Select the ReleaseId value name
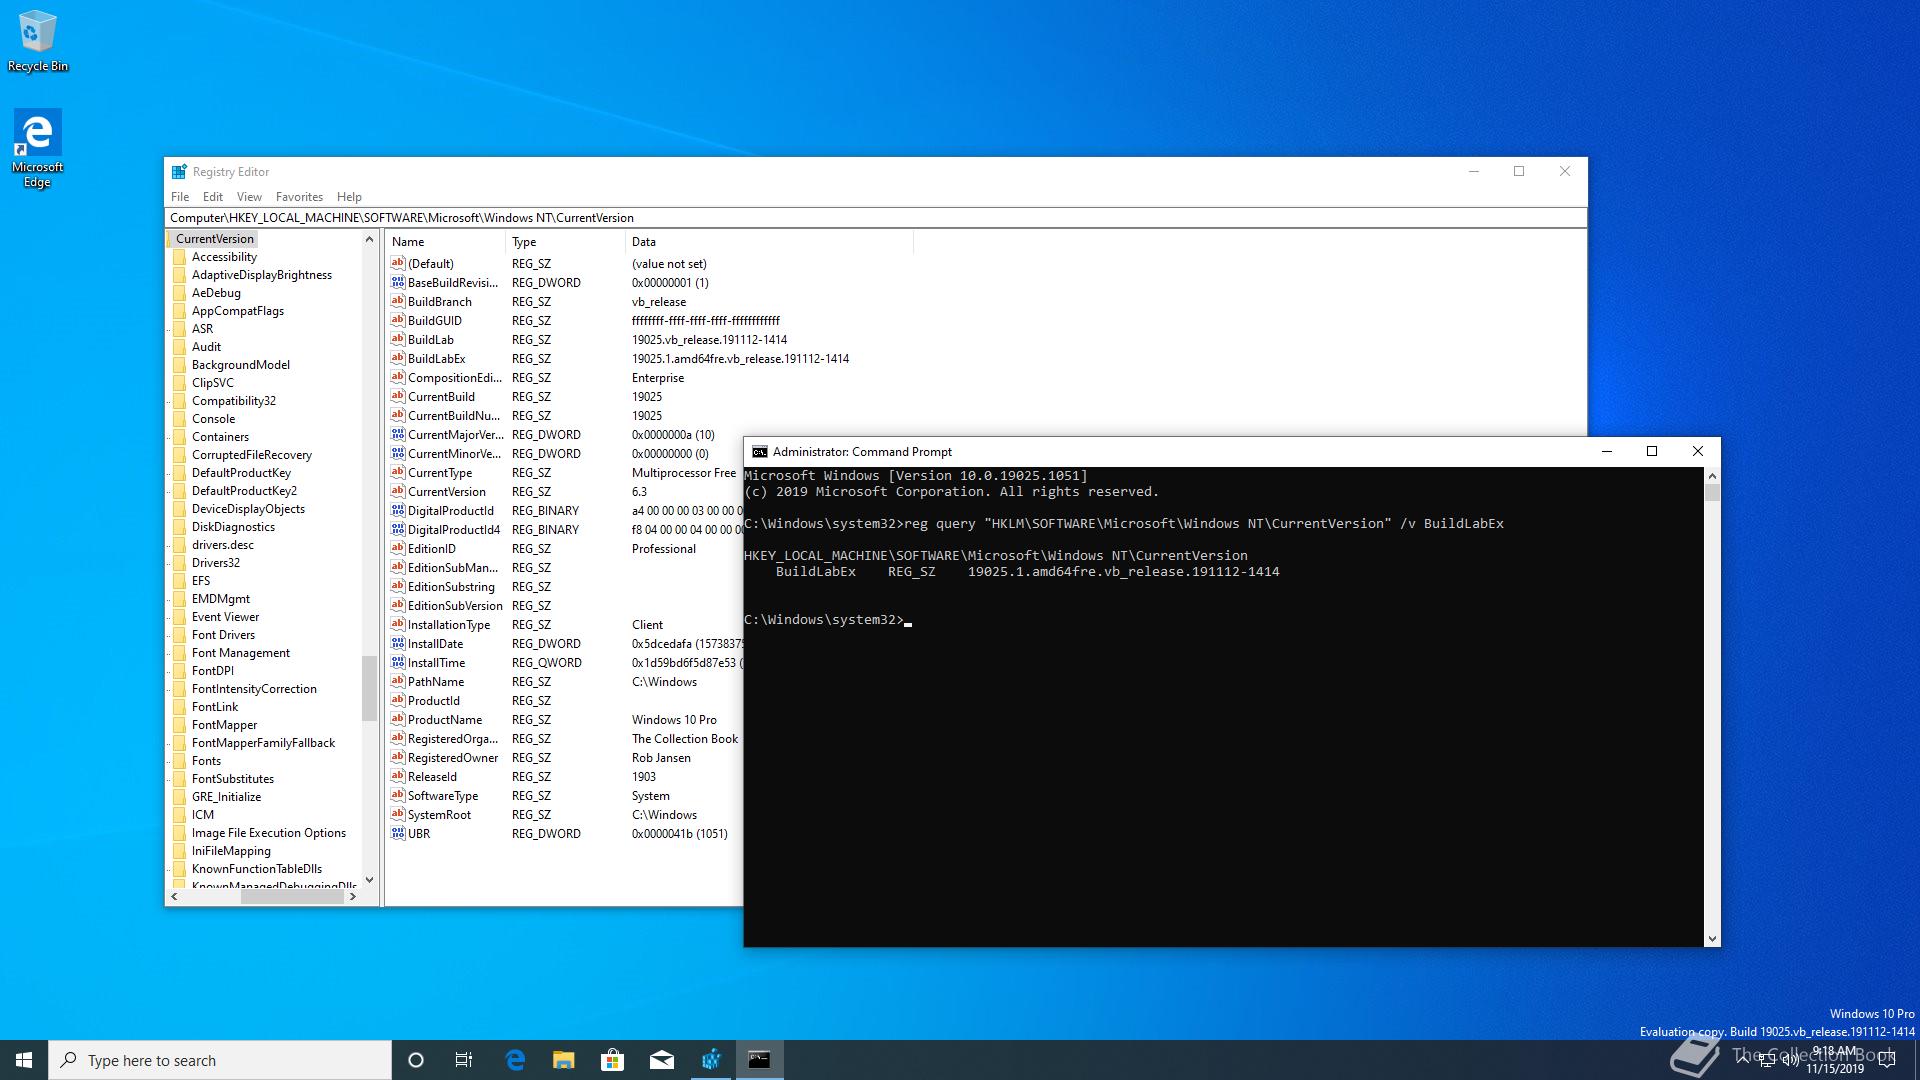This screenshot has height=1080, width=1920. click(x=432, y=776)
